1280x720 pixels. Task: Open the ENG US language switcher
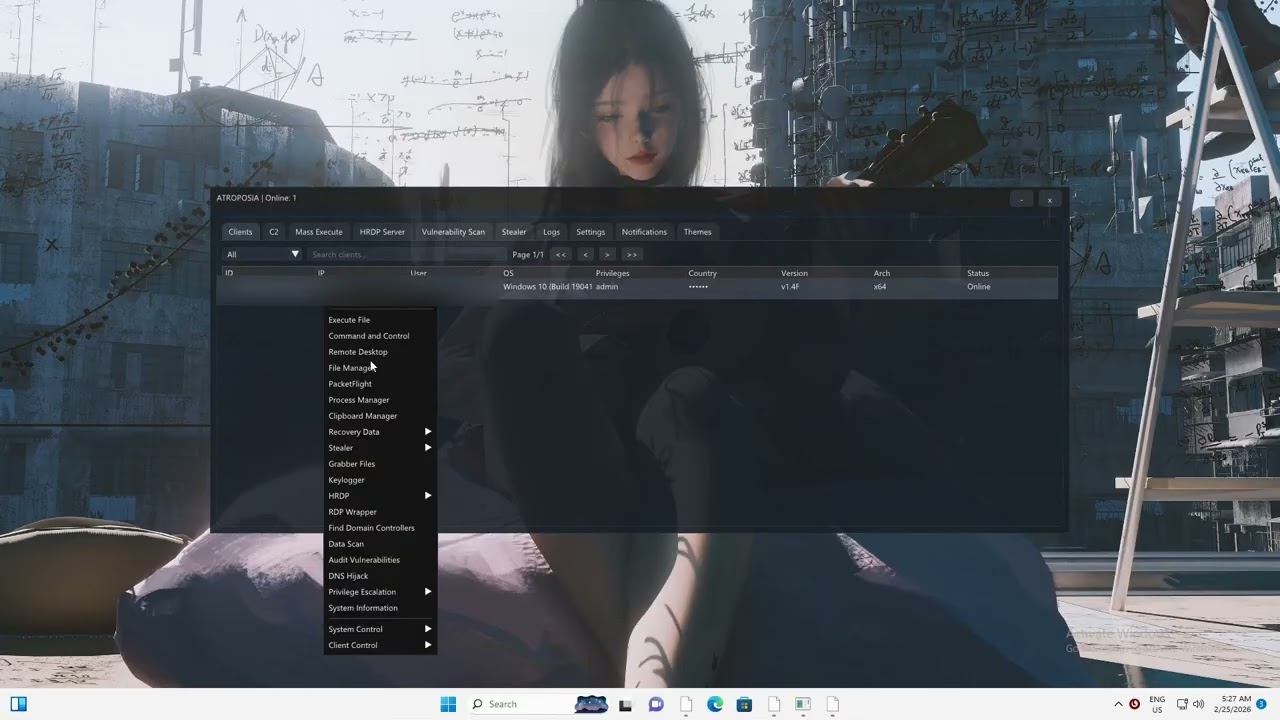pos(1157,704)
